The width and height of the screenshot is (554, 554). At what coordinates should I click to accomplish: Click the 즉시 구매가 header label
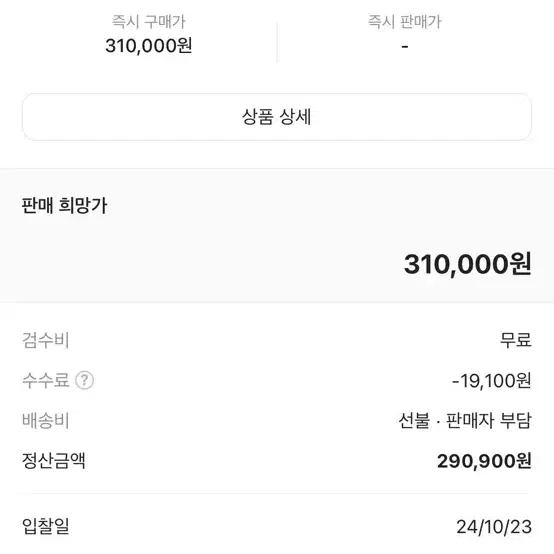tap(148, 22)
